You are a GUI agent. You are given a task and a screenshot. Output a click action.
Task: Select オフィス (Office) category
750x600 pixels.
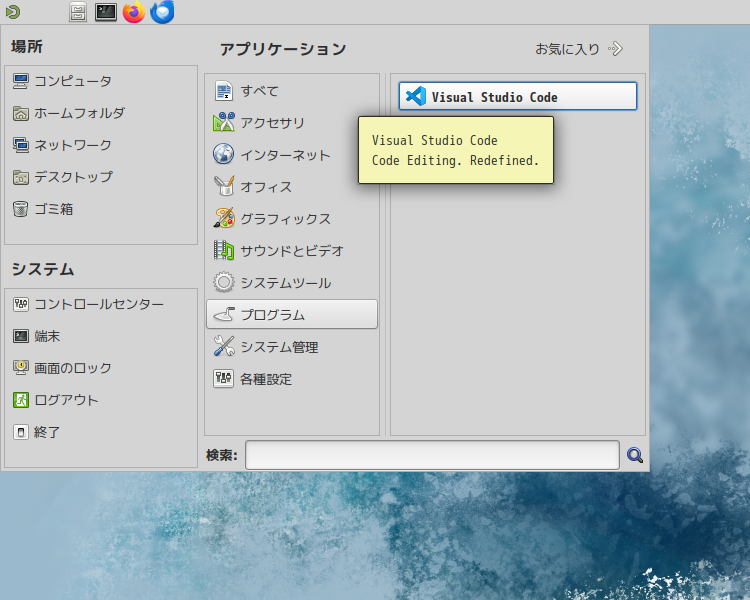coord(292,187)
